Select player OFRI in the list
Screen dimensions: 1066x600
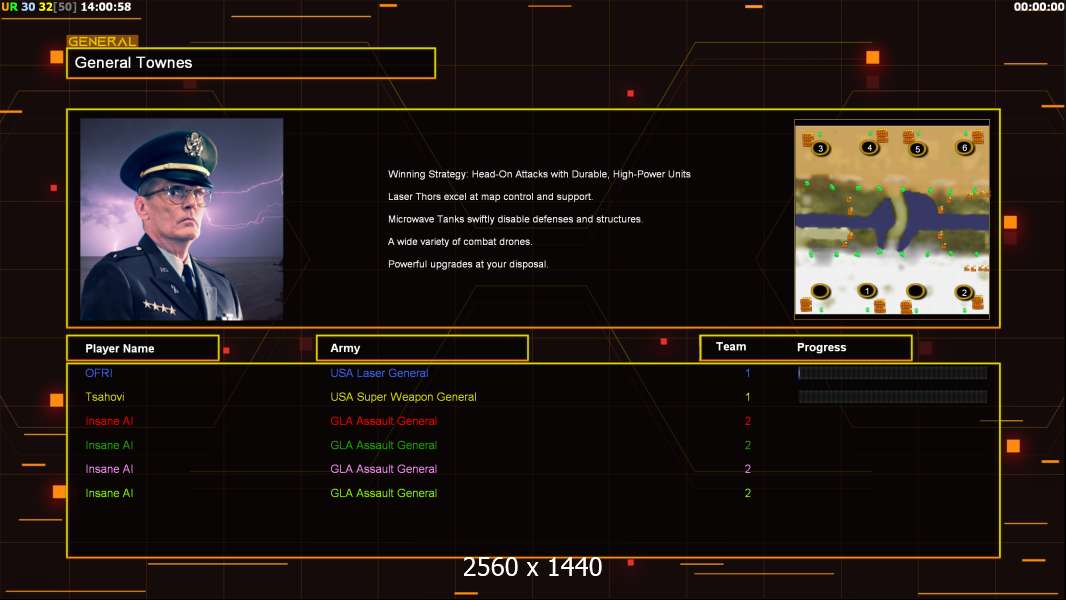click(x=99, y=373)
